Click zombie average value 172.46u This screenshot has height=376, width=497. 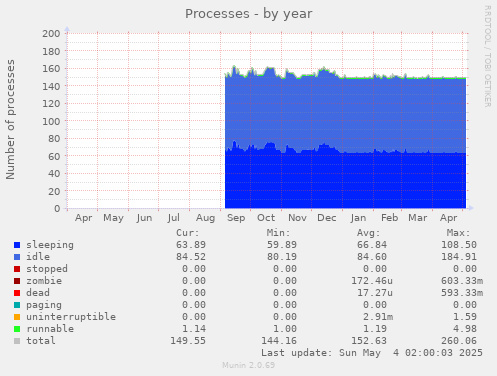tap(372, 281)
